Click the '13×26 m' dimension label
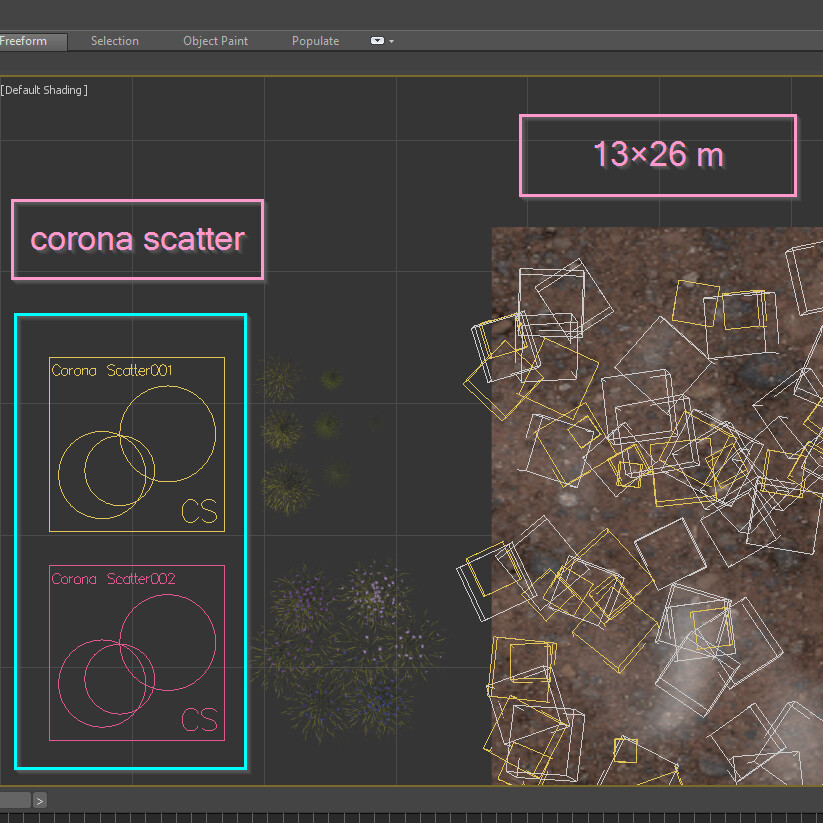This screenshot has width=823, height=823. tap(658, 155)
